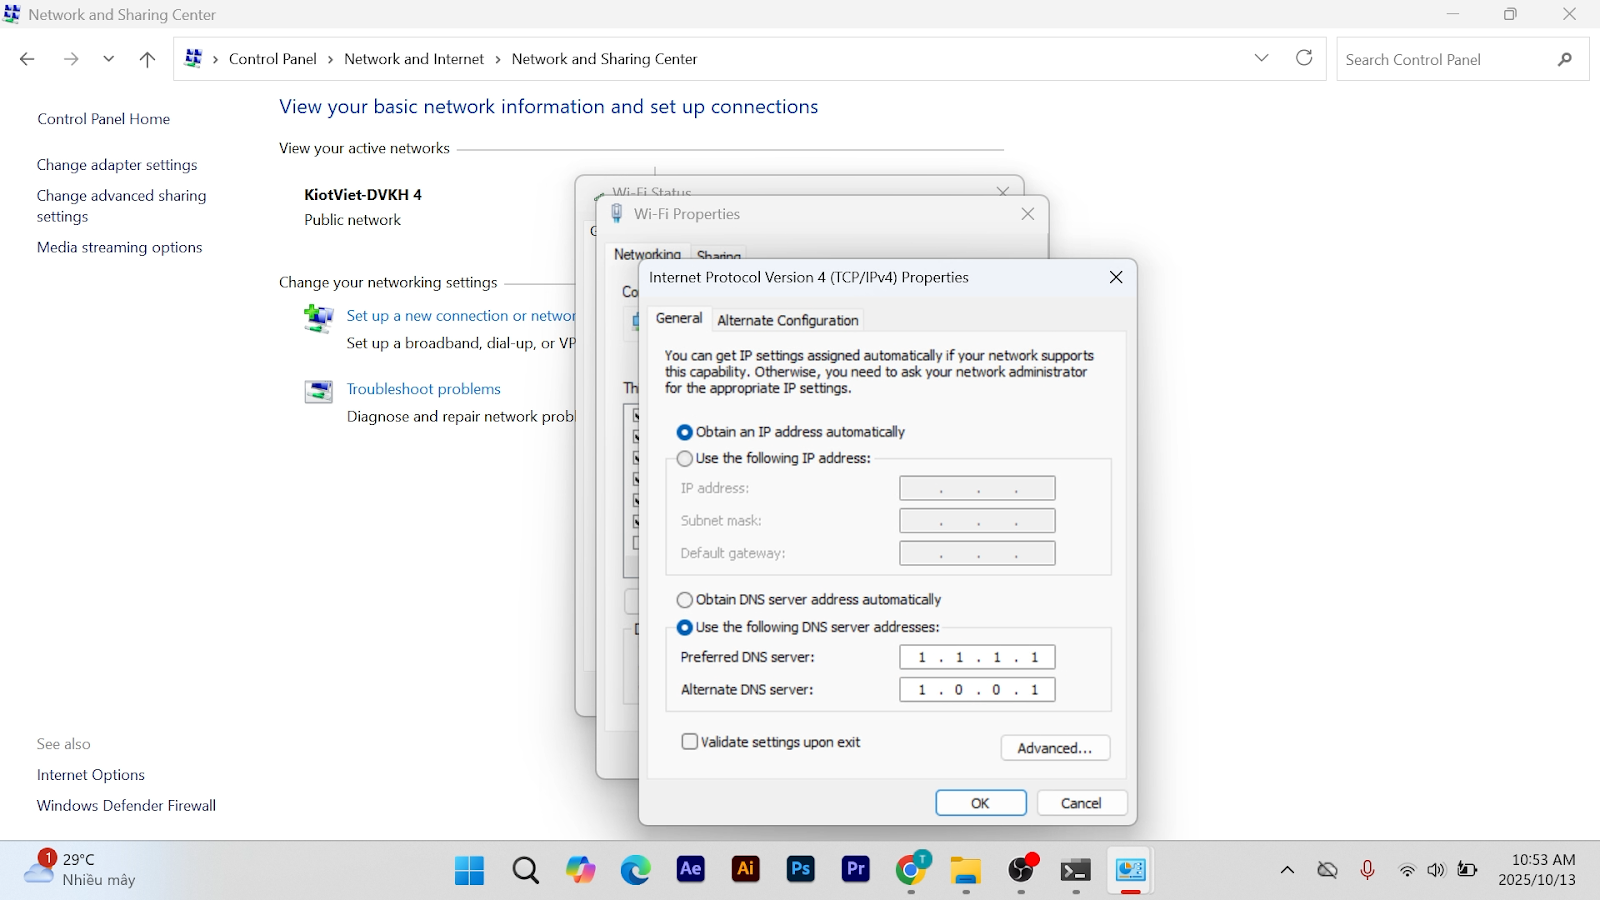This screenshot has width=1600, height=900.
Task: Click the volume speaker tray icon
Action: [x=1436, y=870]
